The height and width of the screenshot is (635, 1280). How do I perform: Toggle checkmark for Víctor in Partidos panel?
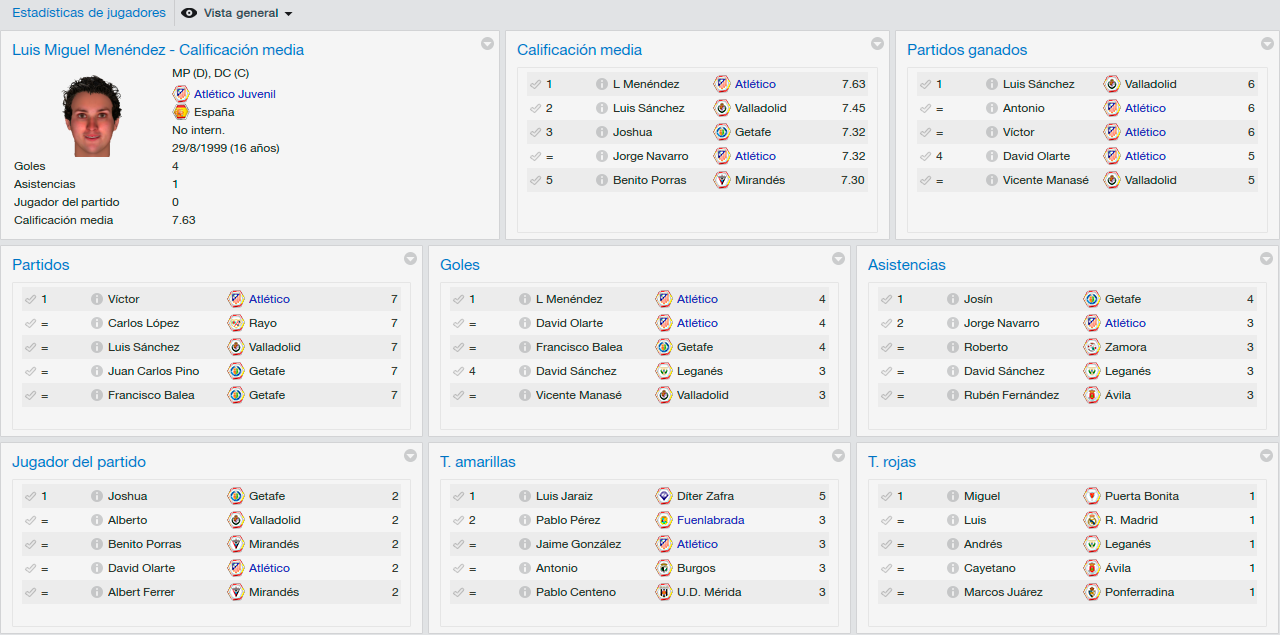30,300
